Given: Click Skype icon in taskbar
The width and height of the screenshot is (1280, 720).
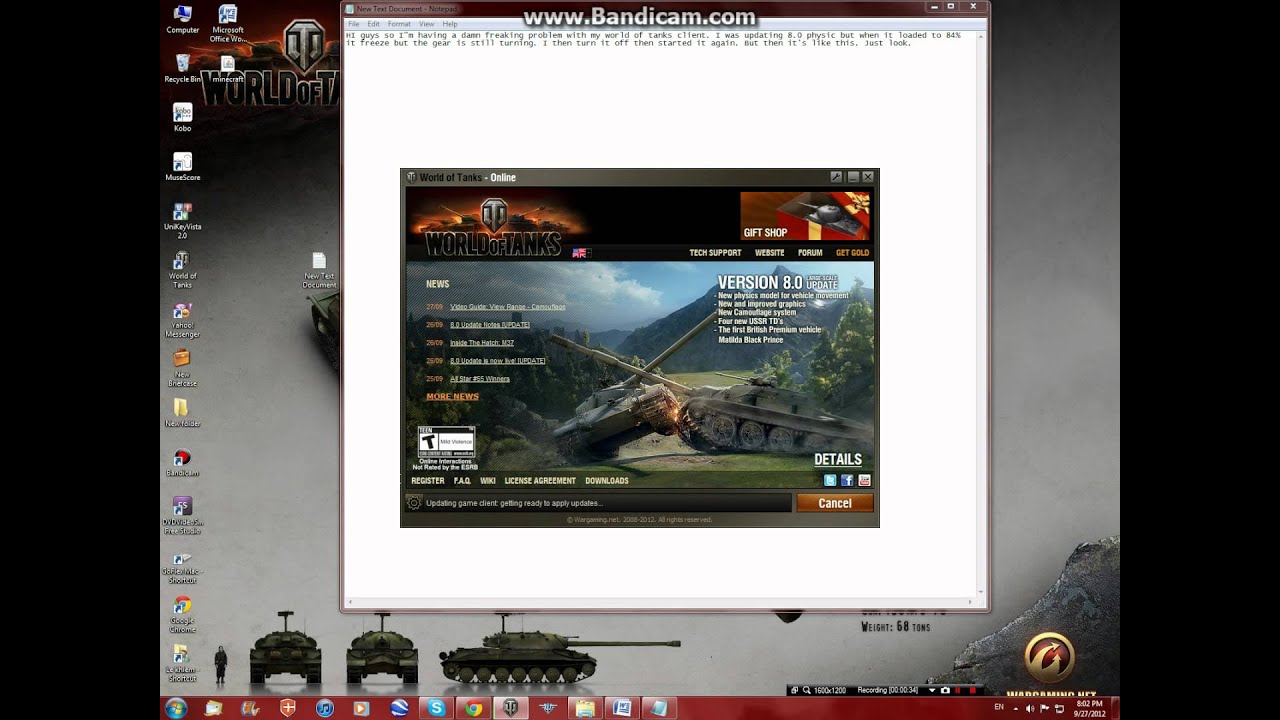Looking at the screenshot, I should 436,708.
